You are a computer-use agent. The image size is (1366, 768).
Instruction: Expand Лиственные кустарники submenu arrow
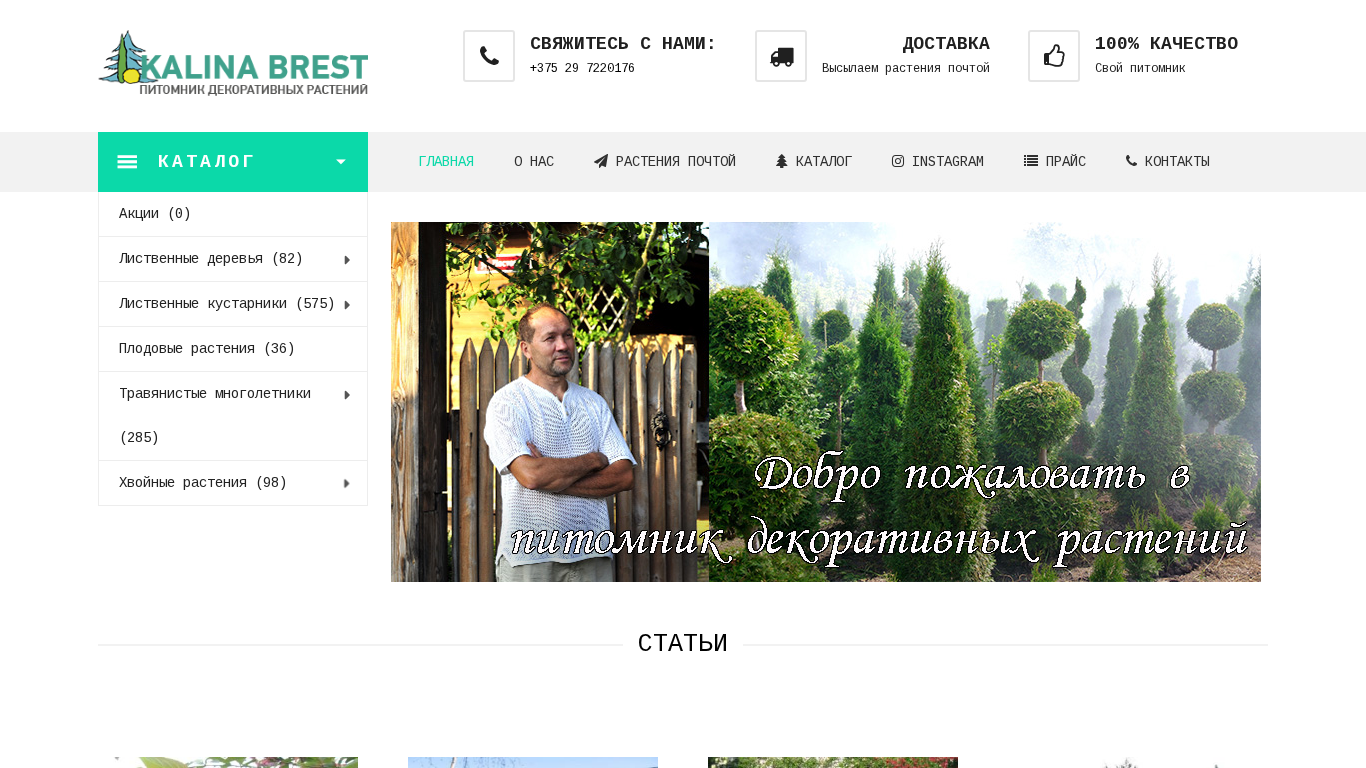coord(347,305)
